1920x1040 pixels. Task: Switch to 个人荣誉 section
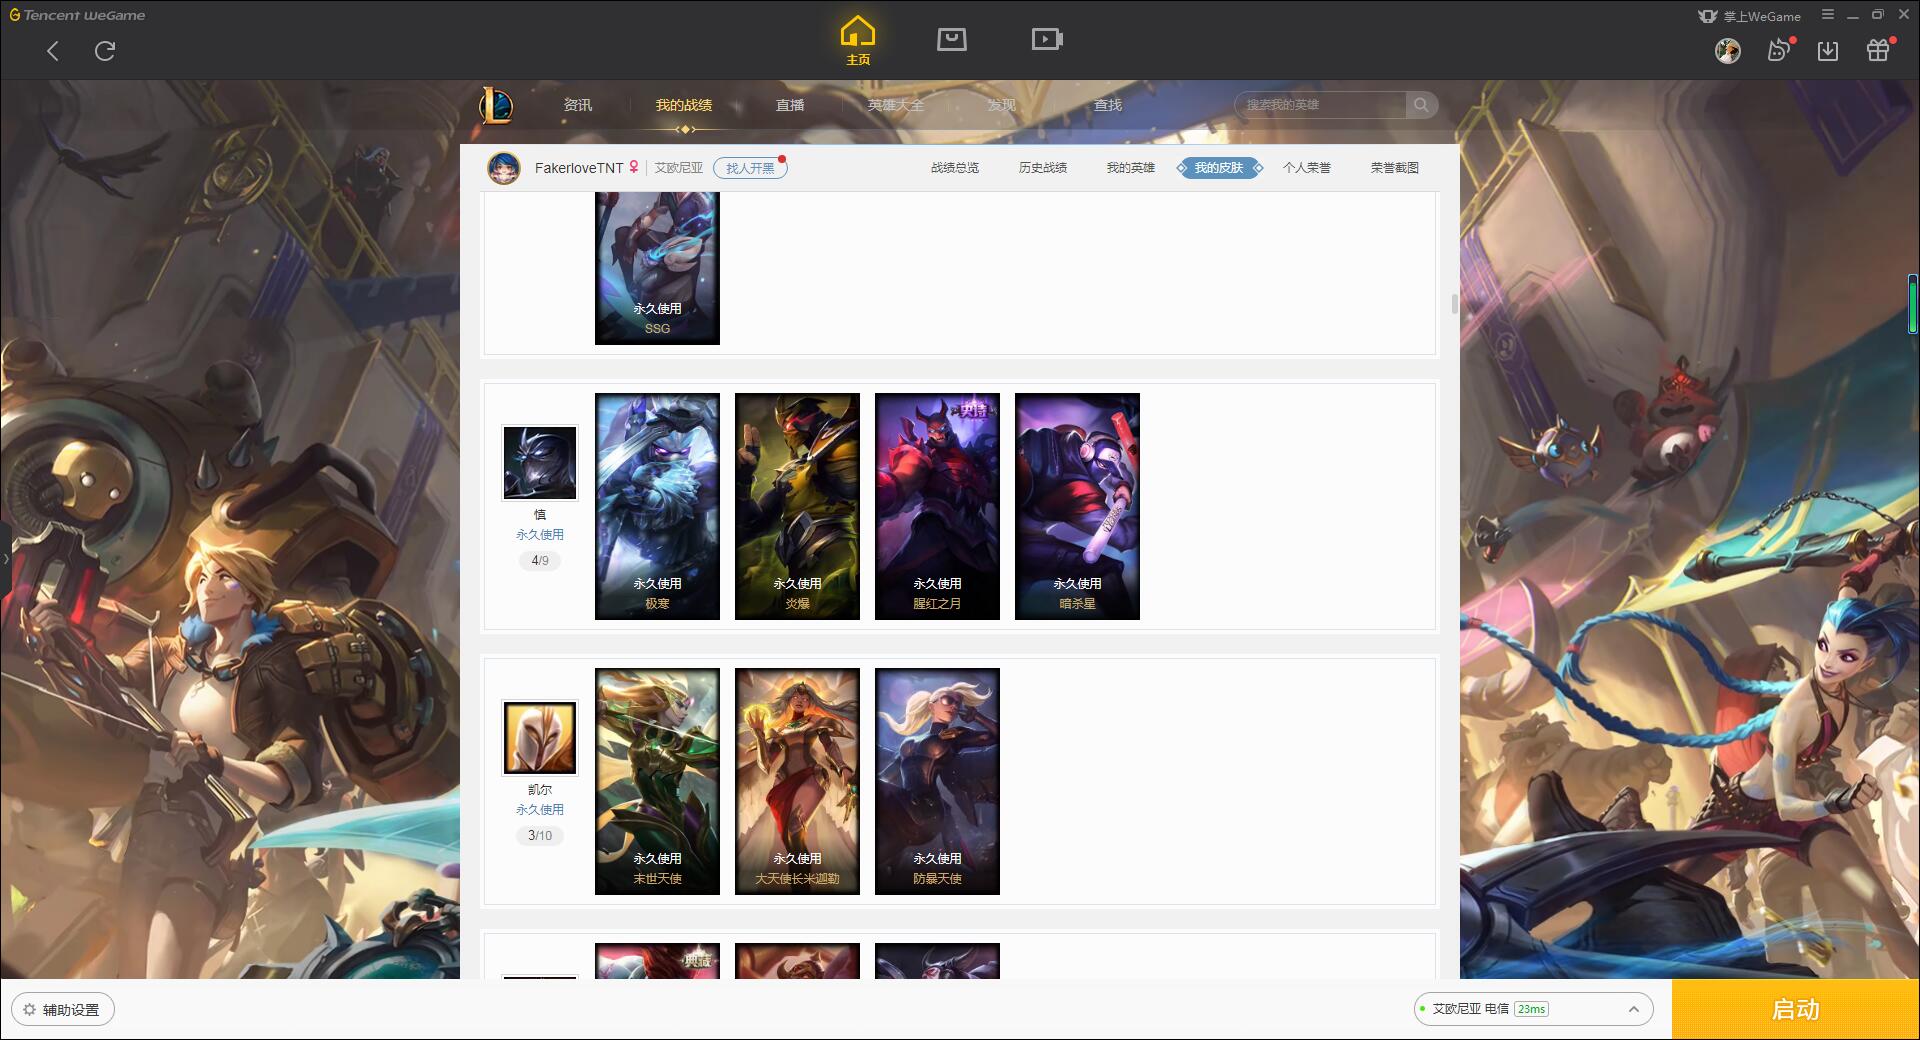tap(1307, 168)
